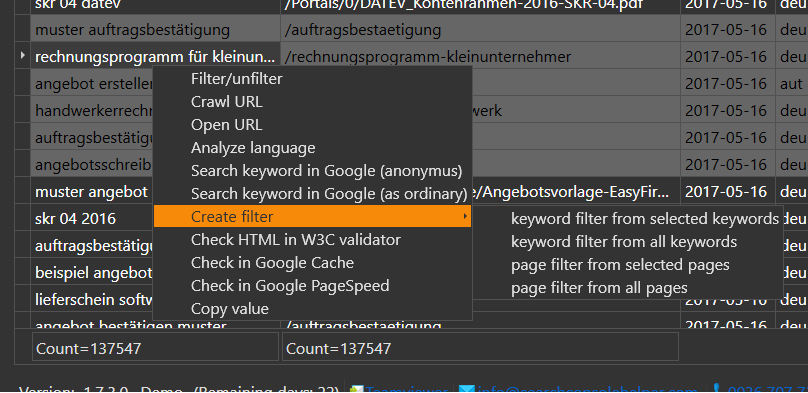This screenshot has height=393, width=808.
Task: Select keyword cell 'skr 04 2016'
Action: [93, 219]
